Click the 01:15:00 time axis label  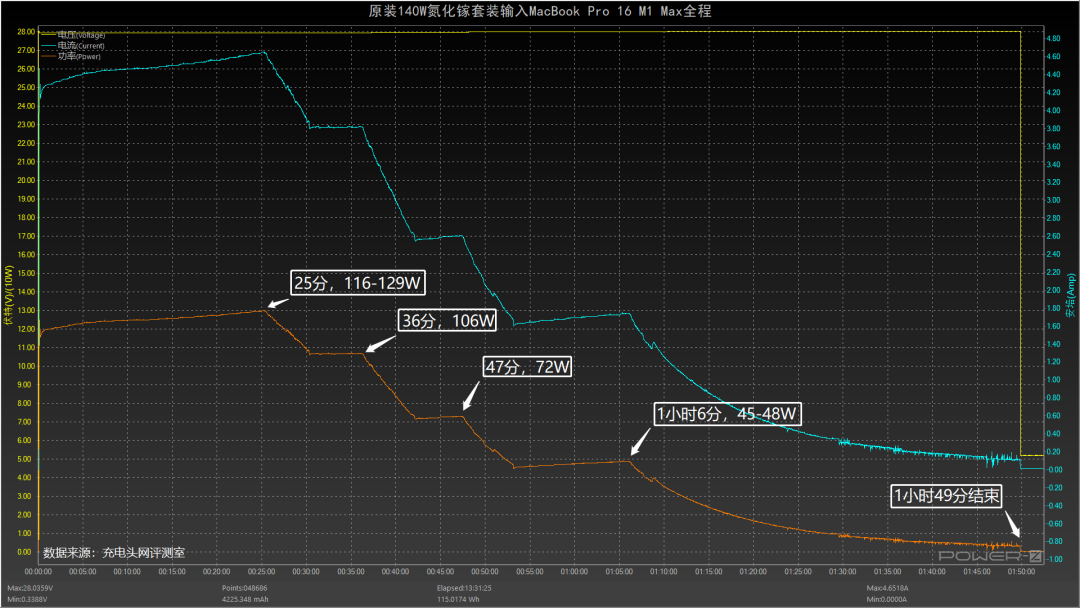coord(708,572)
